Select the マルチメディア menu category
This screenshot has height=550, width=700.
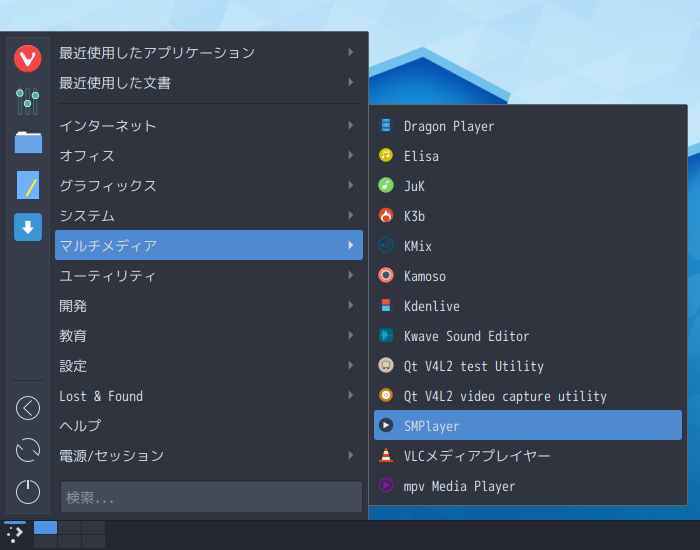(209, 245)
